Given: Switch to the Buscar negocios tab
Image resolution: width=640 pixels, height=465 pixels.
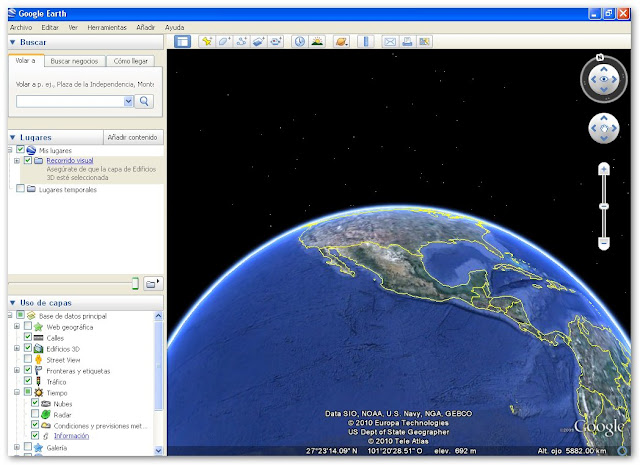Looking at the screenshot, I should click(x=74, y=61).
